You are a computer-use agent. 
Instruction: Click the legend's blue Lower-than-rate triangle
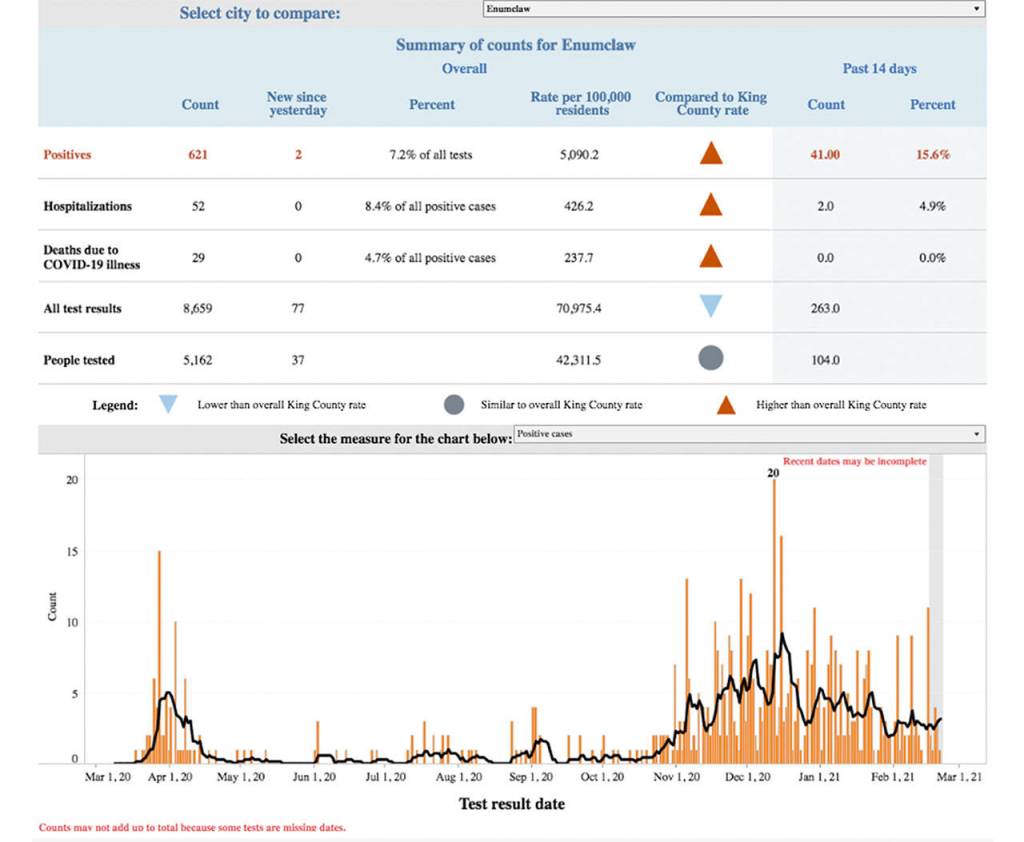(x=168, y=405)
